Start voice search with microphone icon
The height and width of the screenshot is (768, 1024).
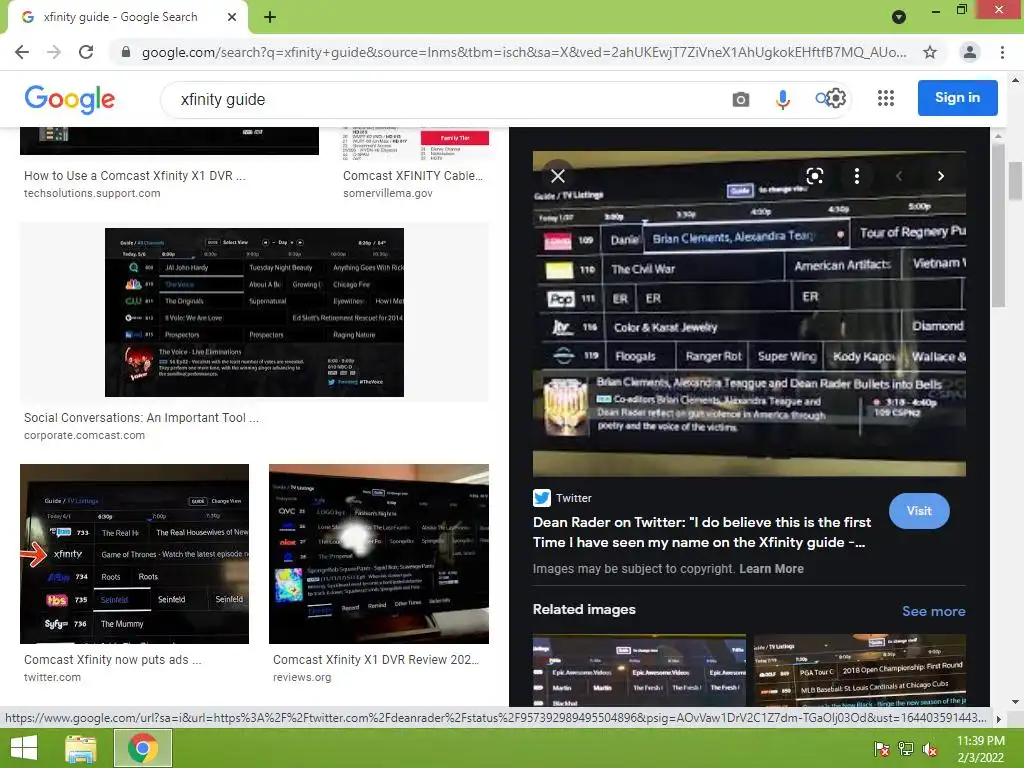pos(782,99)
